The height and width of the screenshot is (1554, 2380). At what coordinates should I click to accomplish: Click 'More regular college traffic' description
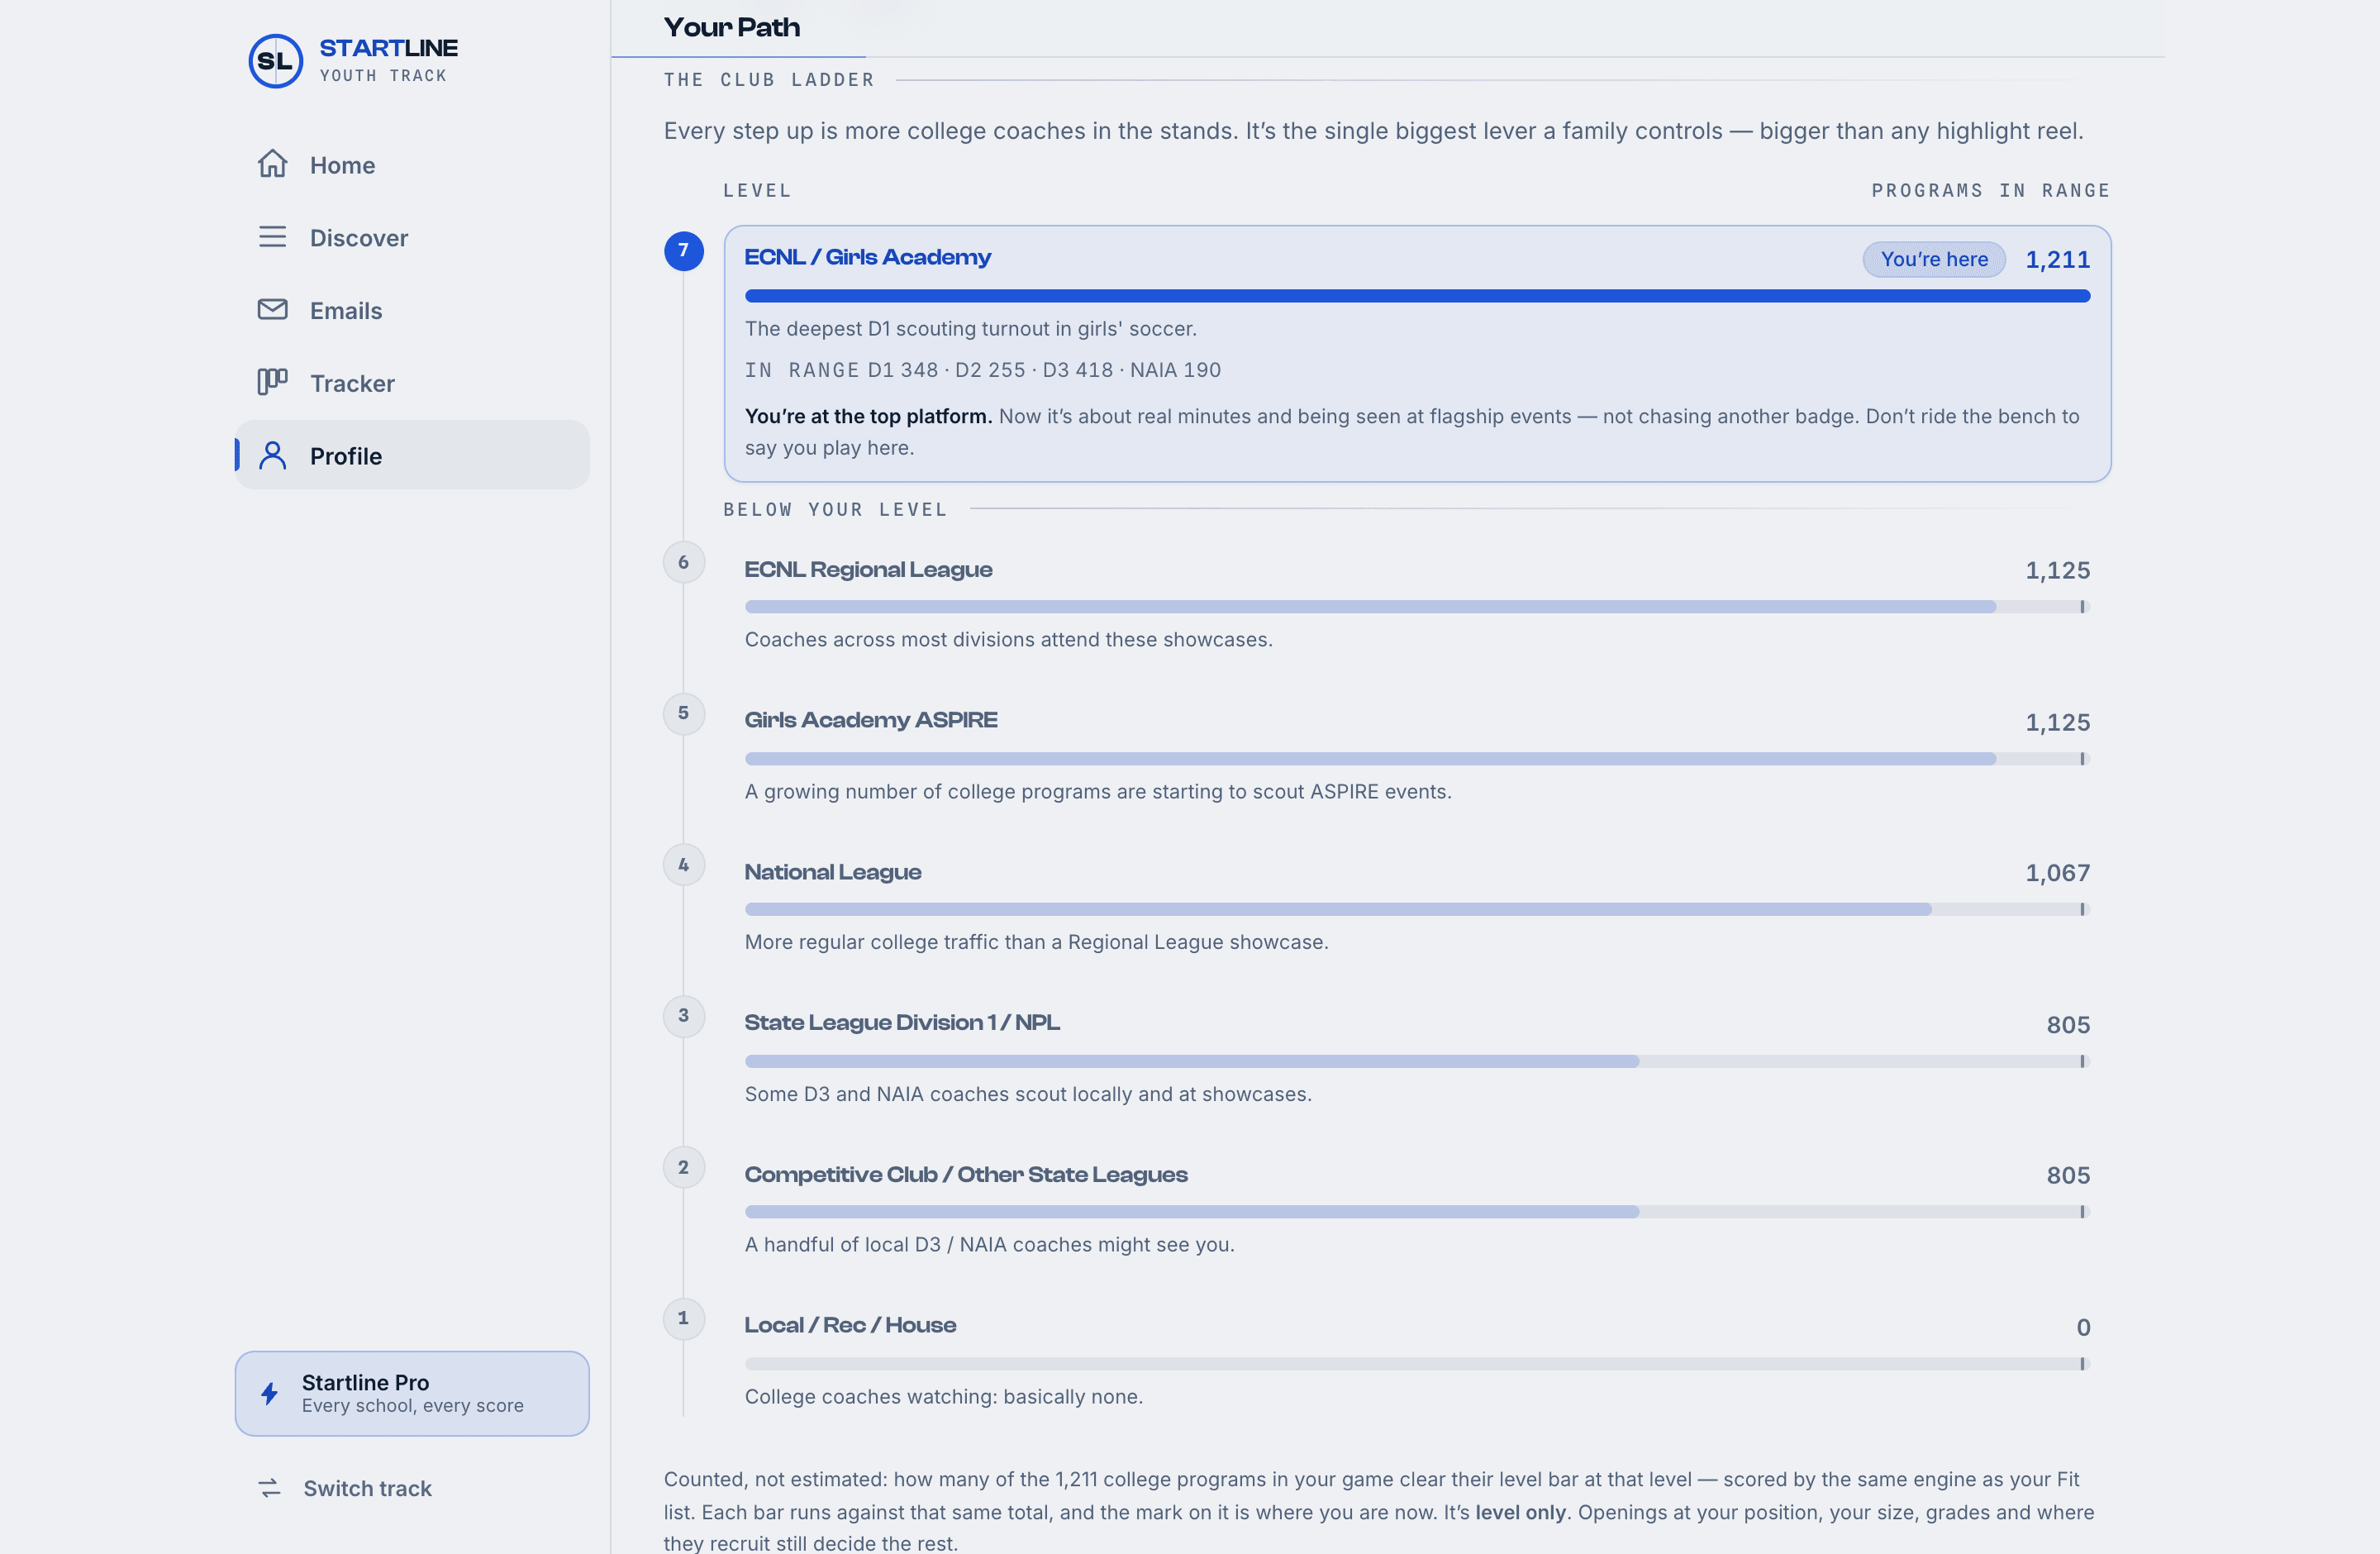point(1036,943)
